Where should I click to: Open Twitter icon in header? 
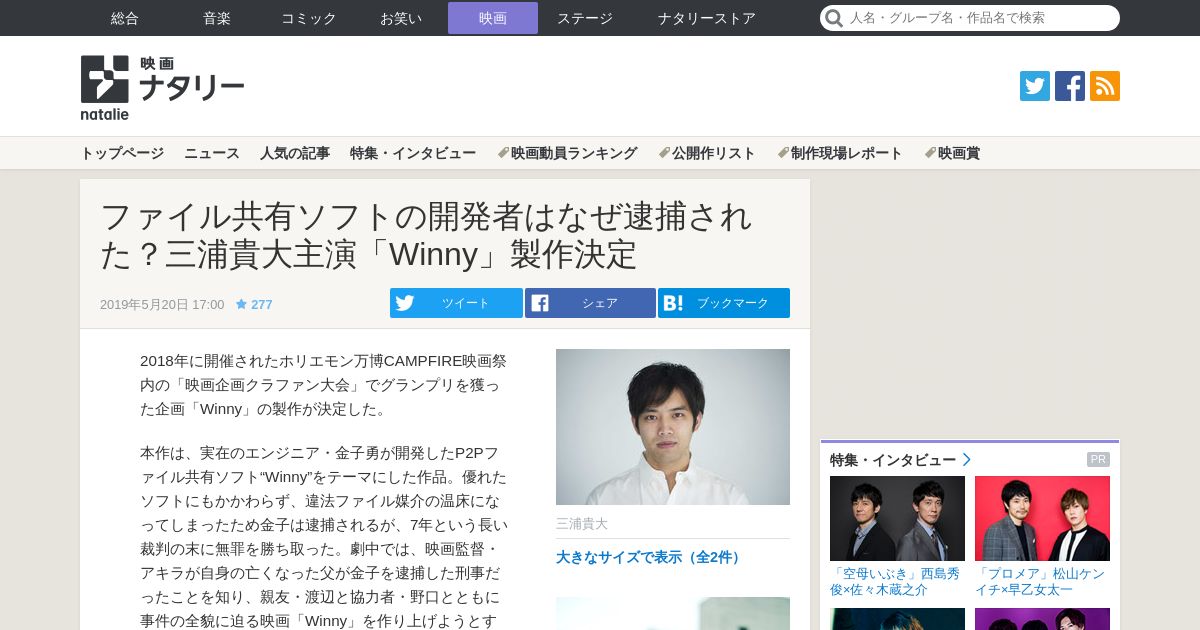(1035, 86)
